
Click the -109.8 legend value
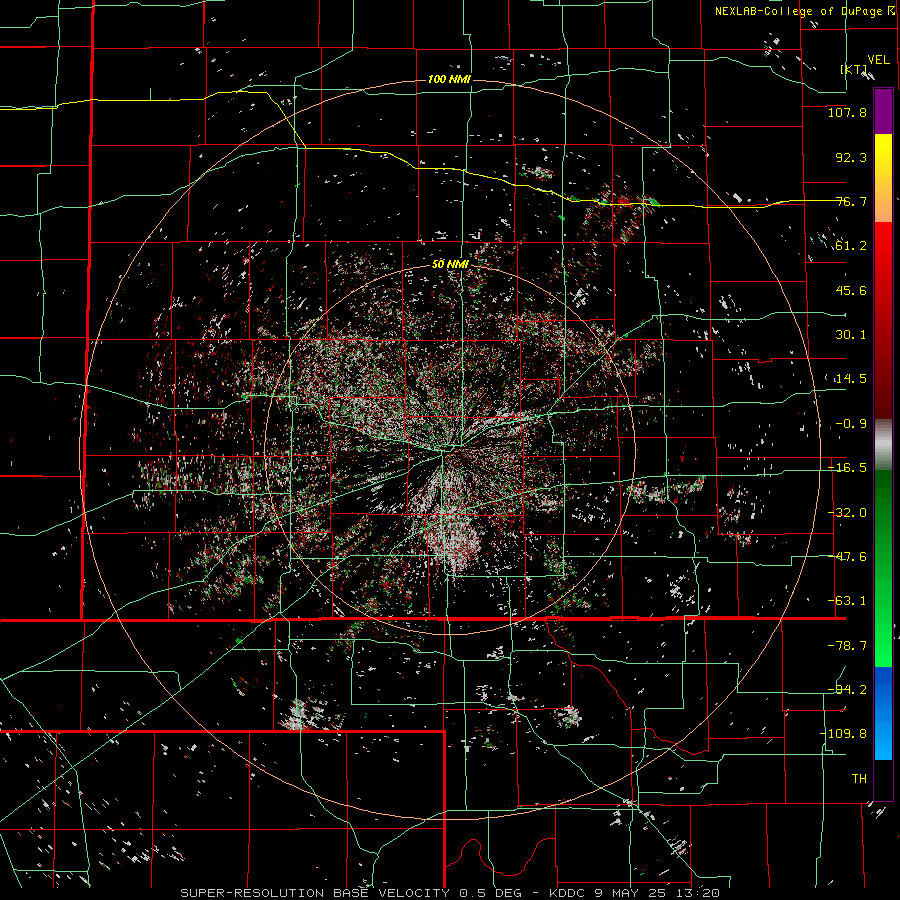point(843,734)
